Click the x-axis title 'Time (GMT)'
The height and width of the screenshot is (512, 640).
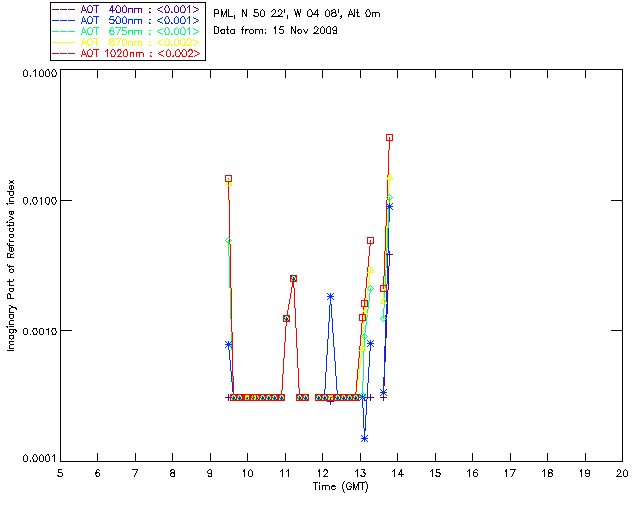pyautogui.click(x=340, y=487)
